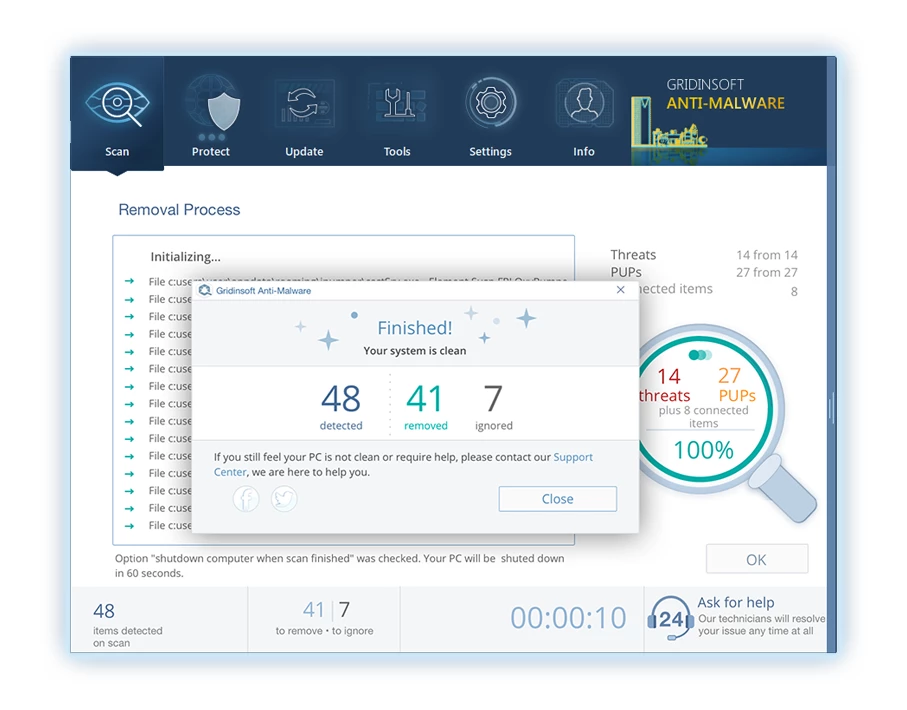Open the Info person icon
This screenshot has height=710, width=907.
click(584, 105)
